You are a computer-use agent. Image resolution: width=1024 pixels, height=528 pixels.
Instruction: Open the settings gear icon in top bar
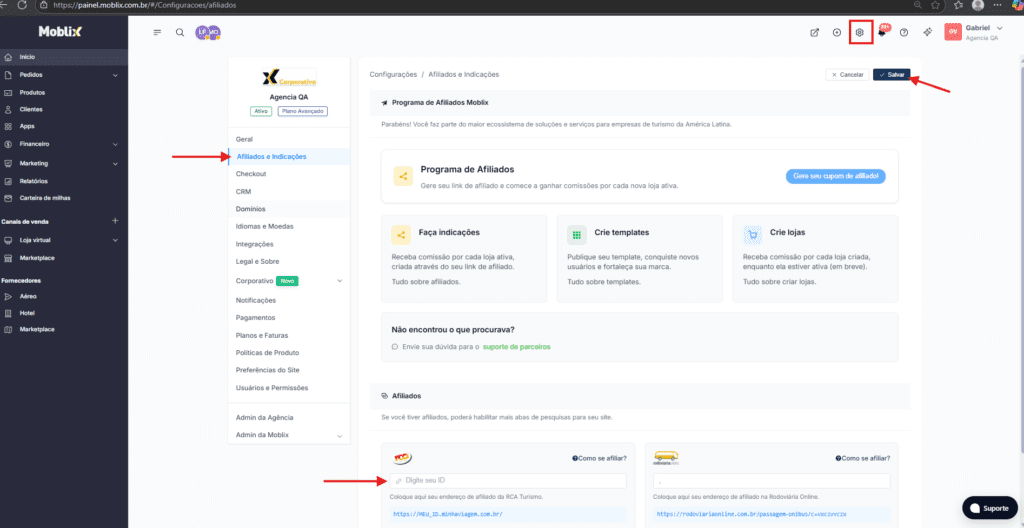[x=859, y=32]
